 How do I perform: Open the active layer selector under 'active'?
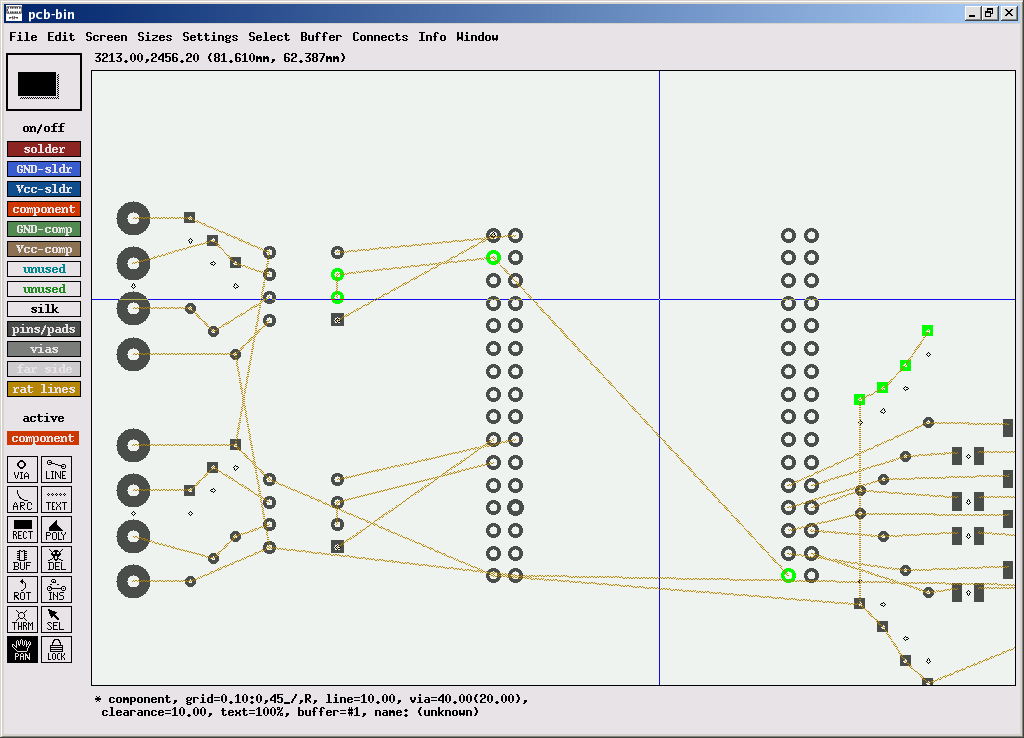coord(43,438)
